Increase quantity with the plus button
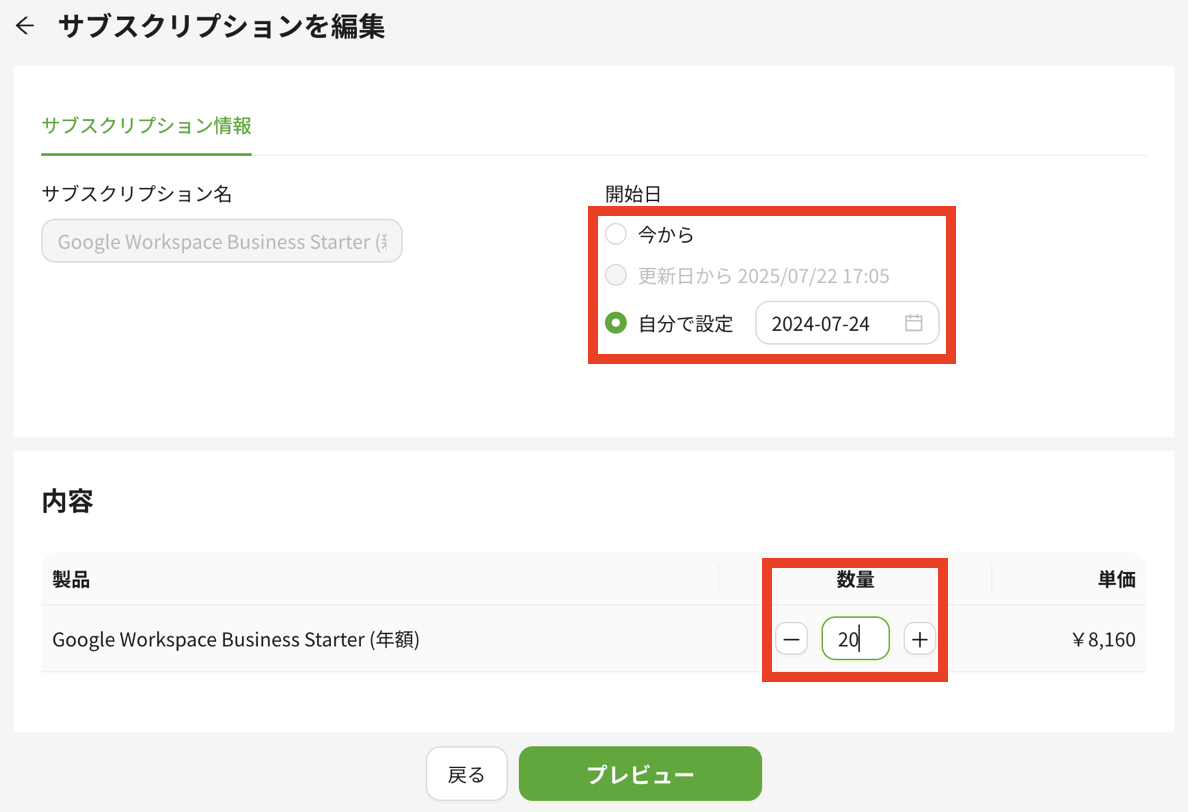 coord(920,639)
